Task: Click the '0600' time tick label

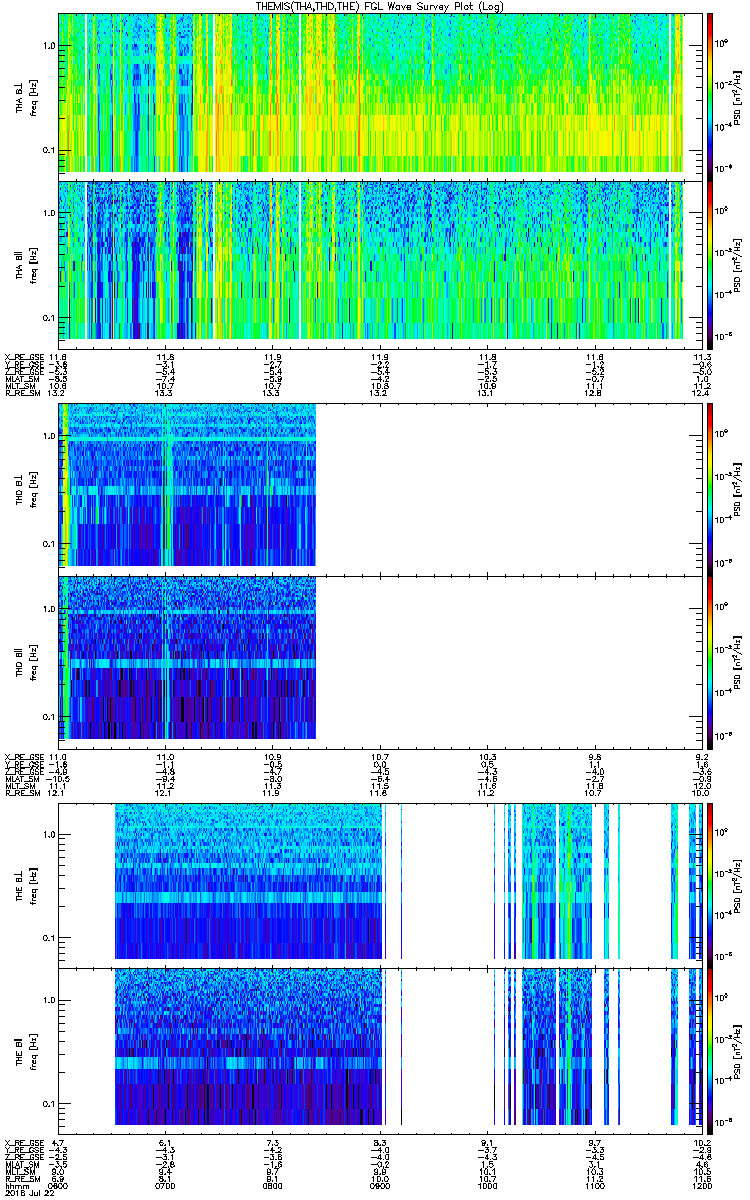Action: pos(59,1185)
